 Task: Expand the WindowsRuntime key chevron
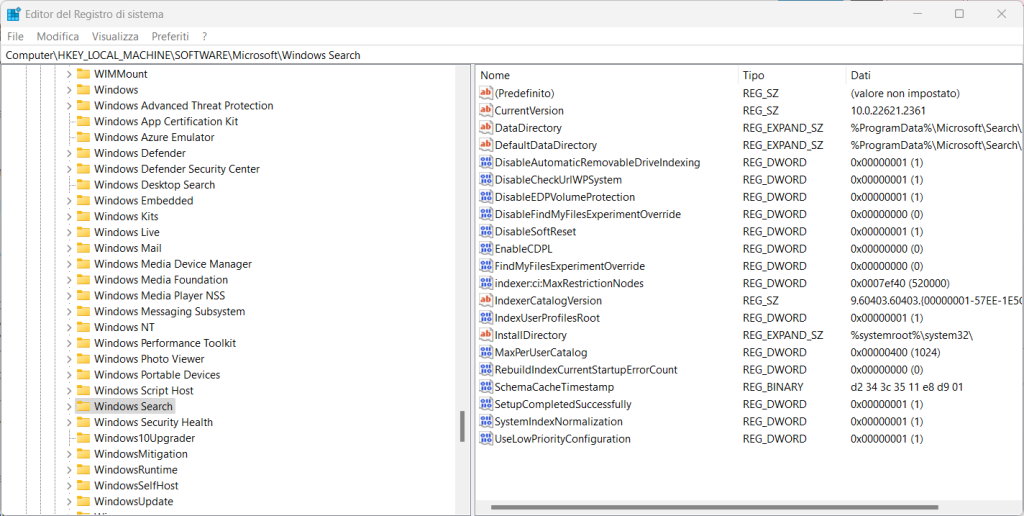click(69, 470)
